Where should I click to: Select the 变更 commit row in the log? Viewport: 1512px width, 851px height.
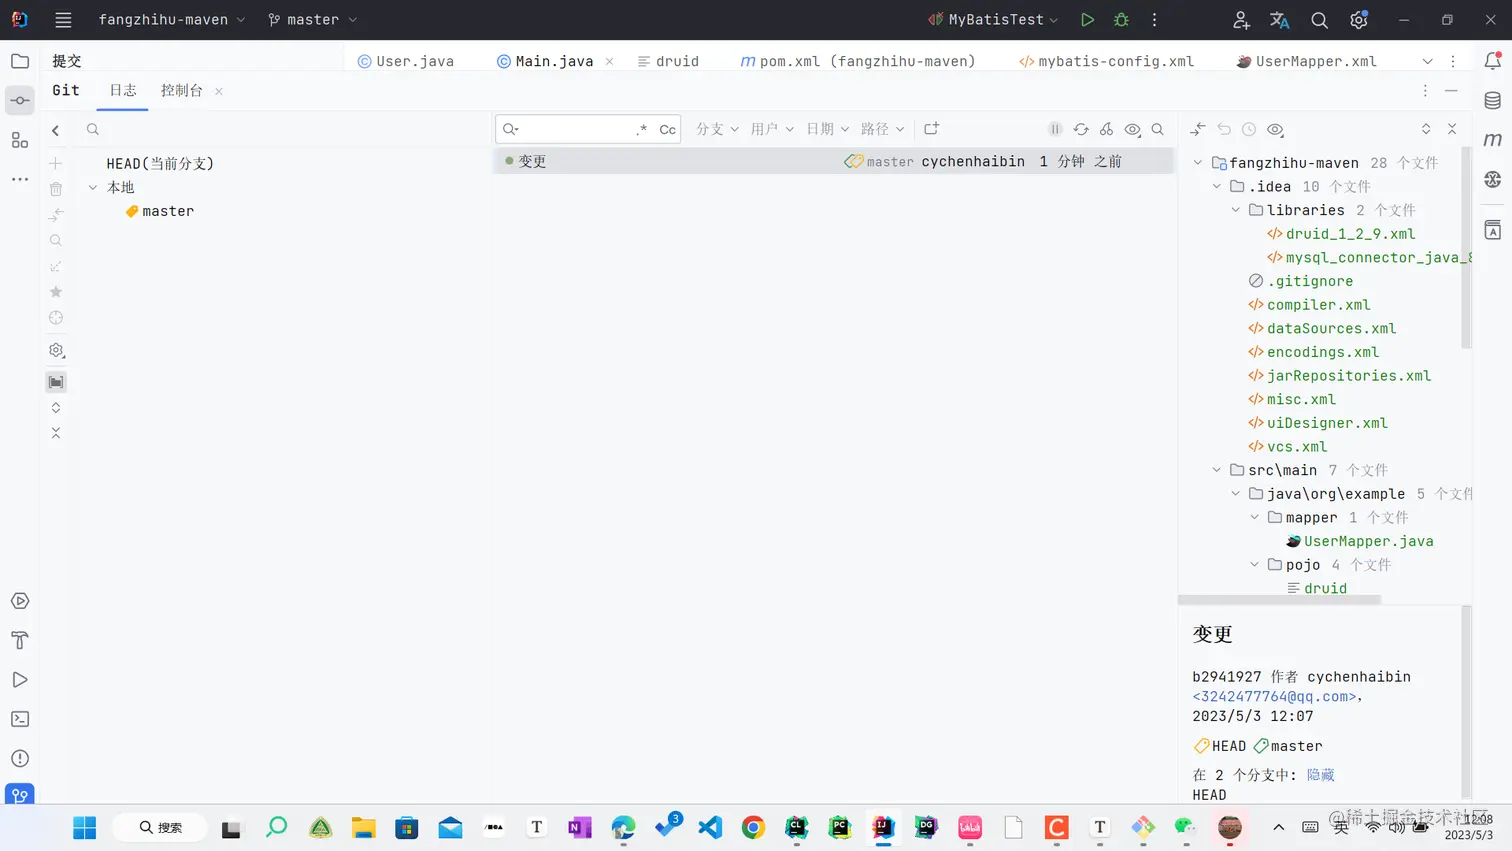coord(833,161)
